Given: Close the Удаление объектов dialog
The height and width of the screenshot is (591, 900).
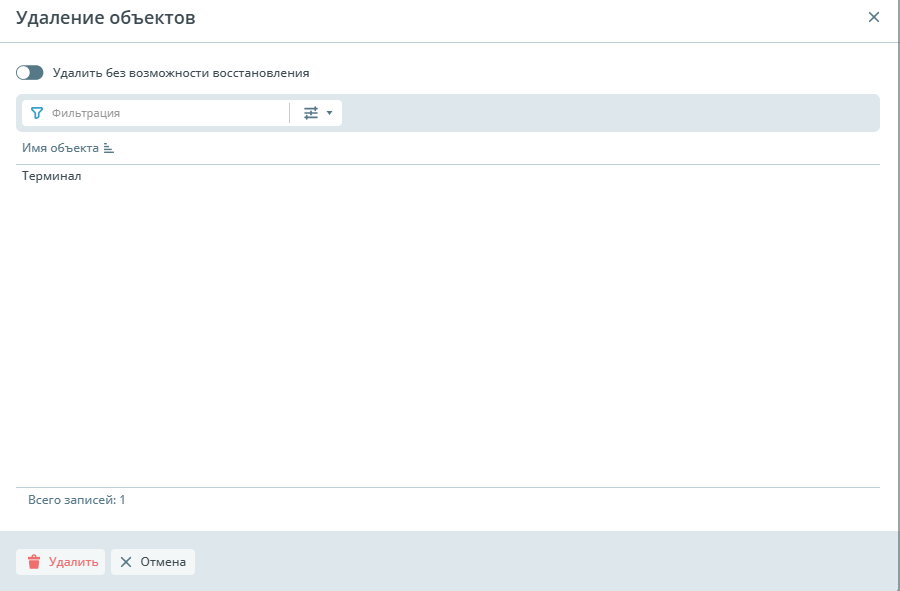Looking at the screenshot, I should click(873, 17).
